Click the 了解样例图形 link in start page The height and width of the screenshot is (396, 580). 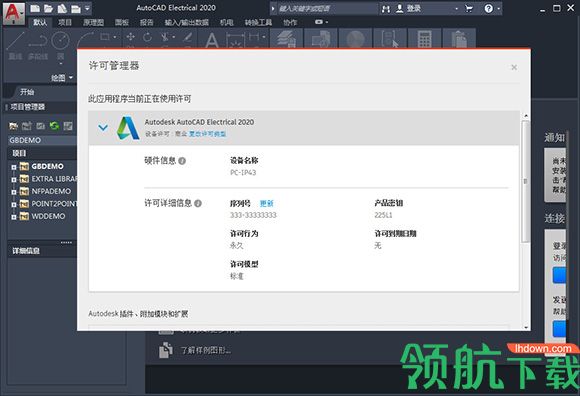click(206, 350)
